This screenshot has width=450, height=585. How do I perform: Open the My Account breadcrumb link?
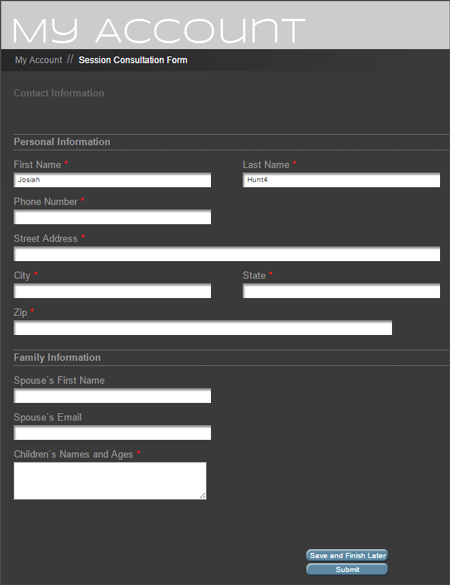coord(38,60)
